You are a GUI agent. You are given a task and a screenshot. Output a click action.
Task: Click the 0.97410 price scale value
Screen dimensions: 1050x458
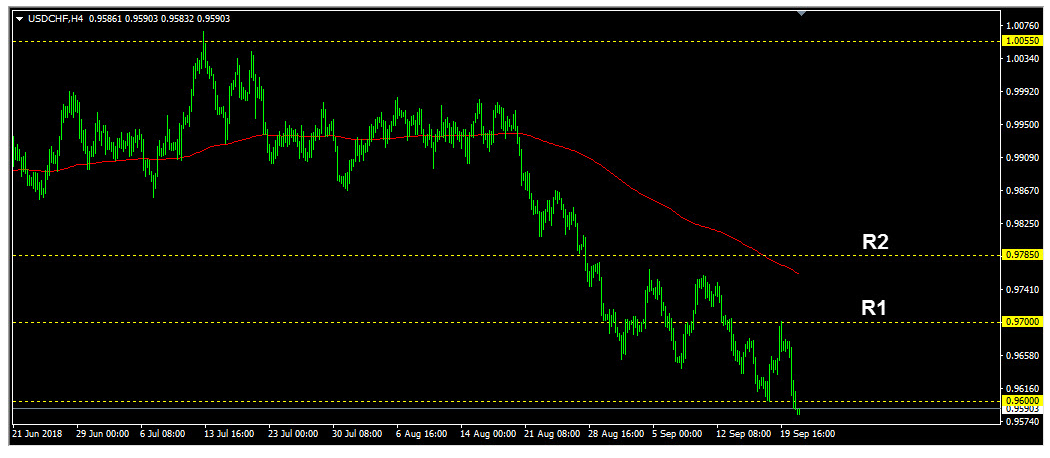click(1022, 289)
